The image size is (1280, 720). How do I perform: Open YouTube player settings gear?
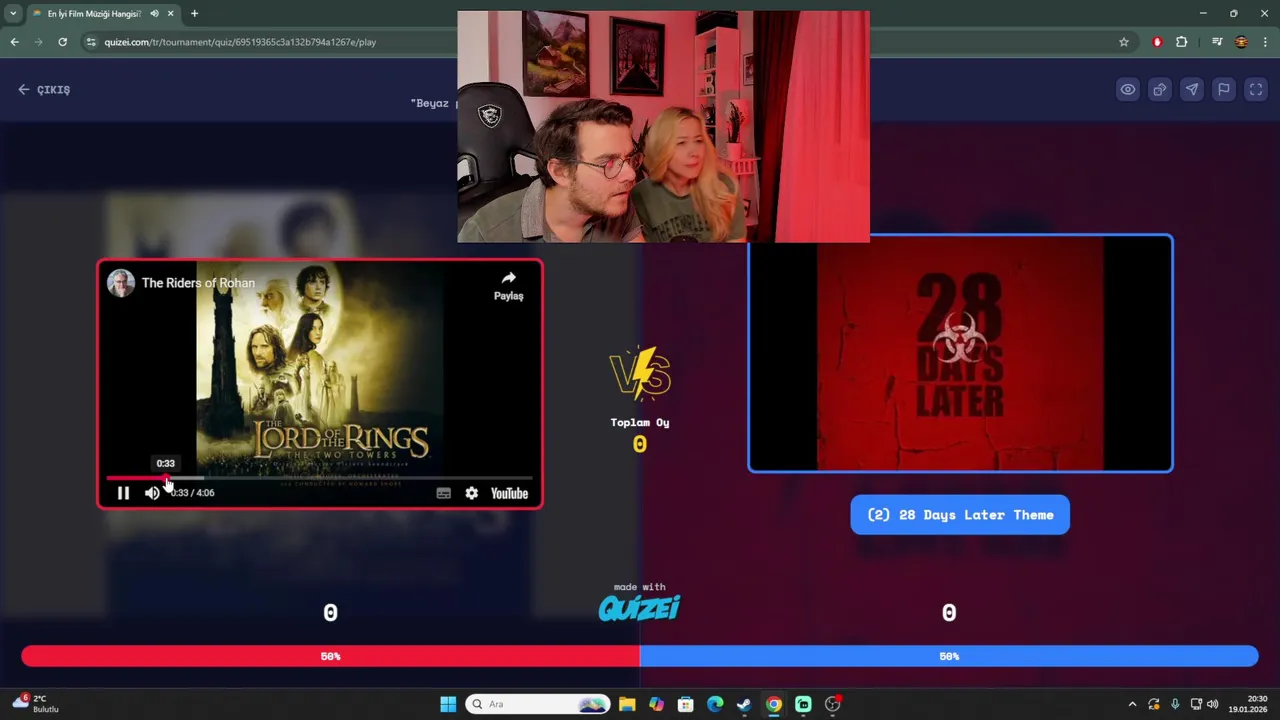point(471,493)
